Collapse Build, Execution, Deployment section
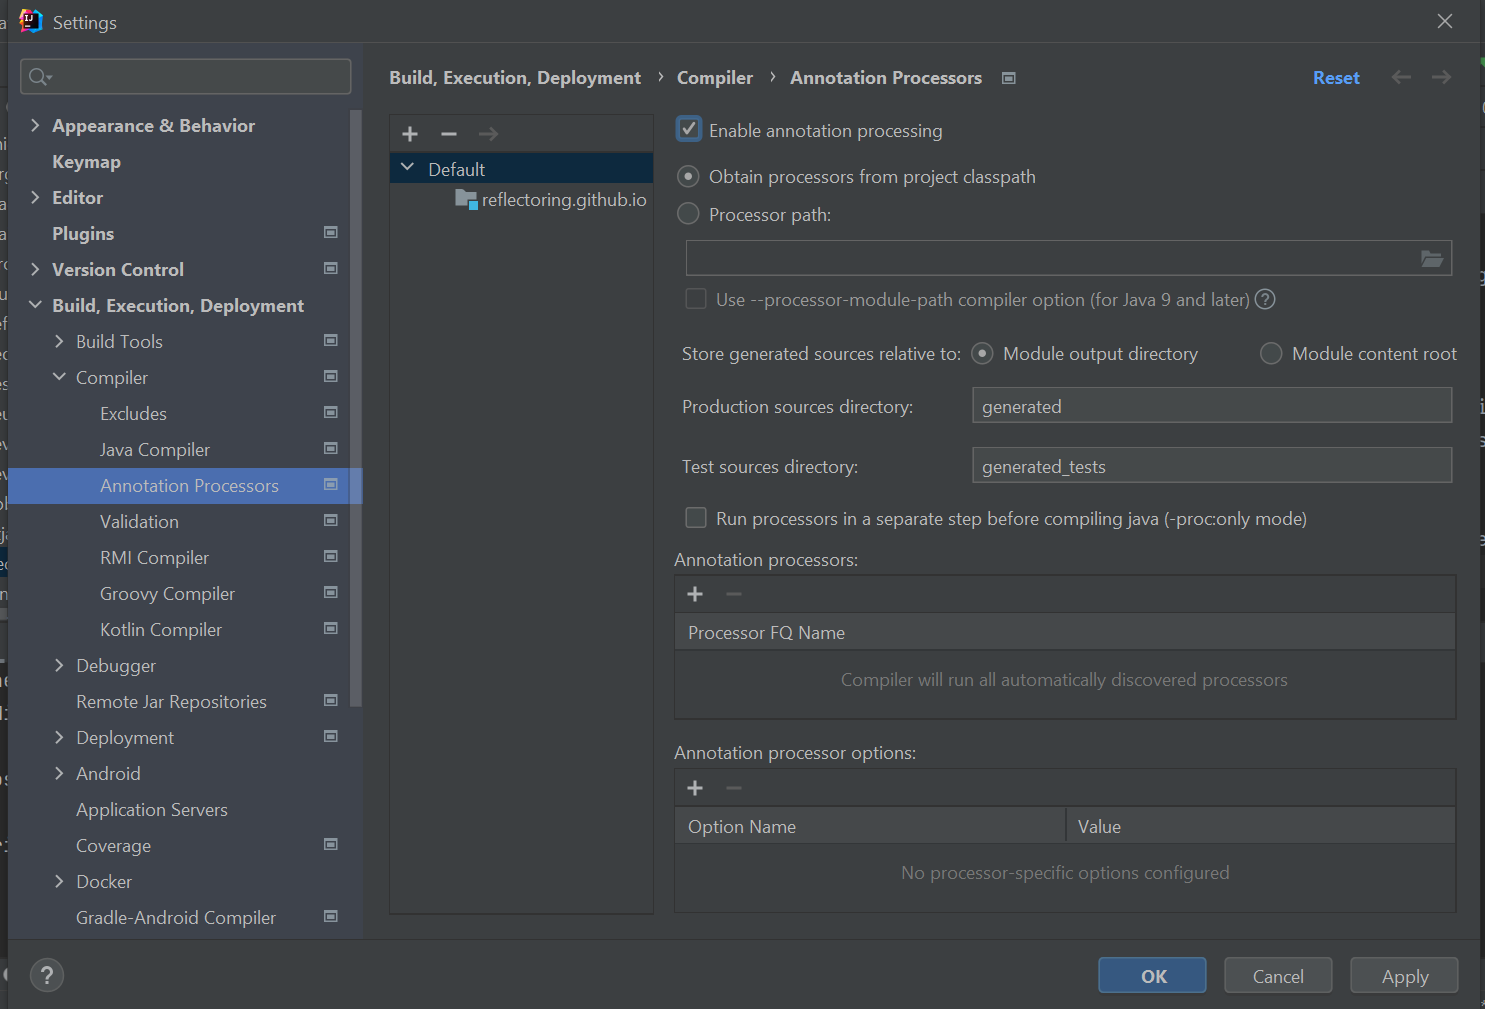 pyautogui.click(x=35, y=305)
